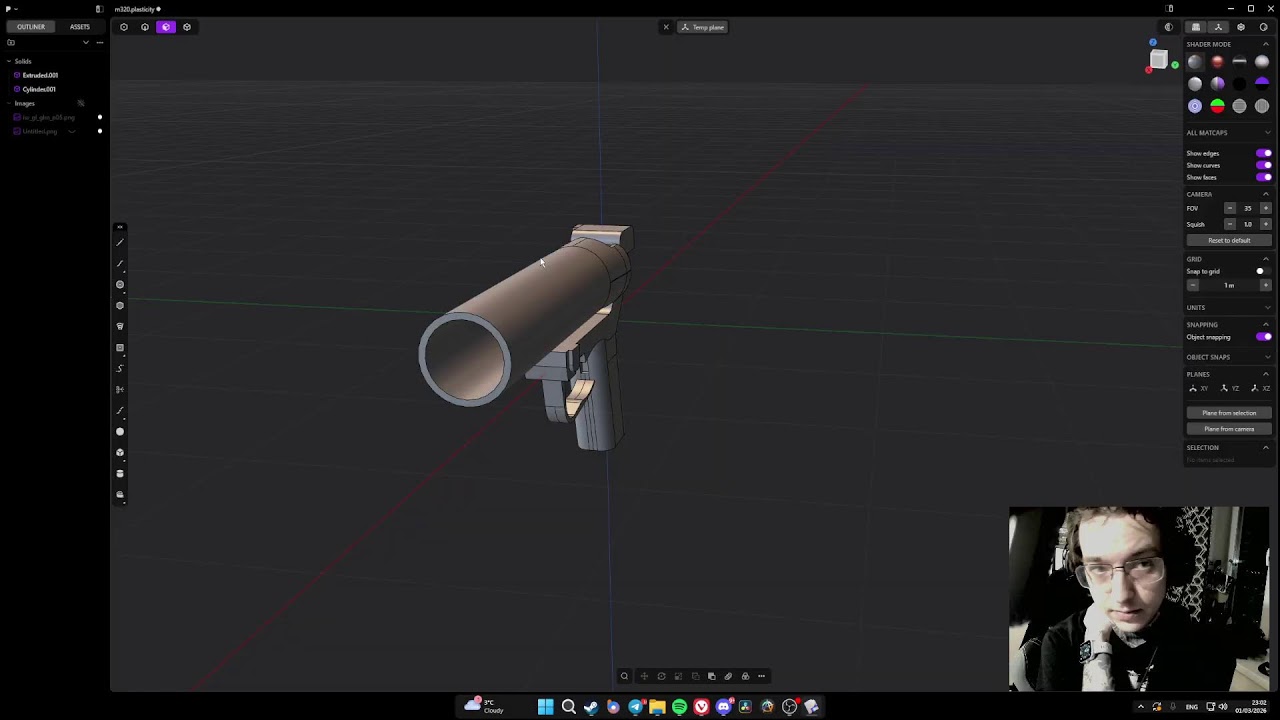The height and width of the screenshot is (720, 1280).
Task: Expand the Units section
Action: 1266,307
